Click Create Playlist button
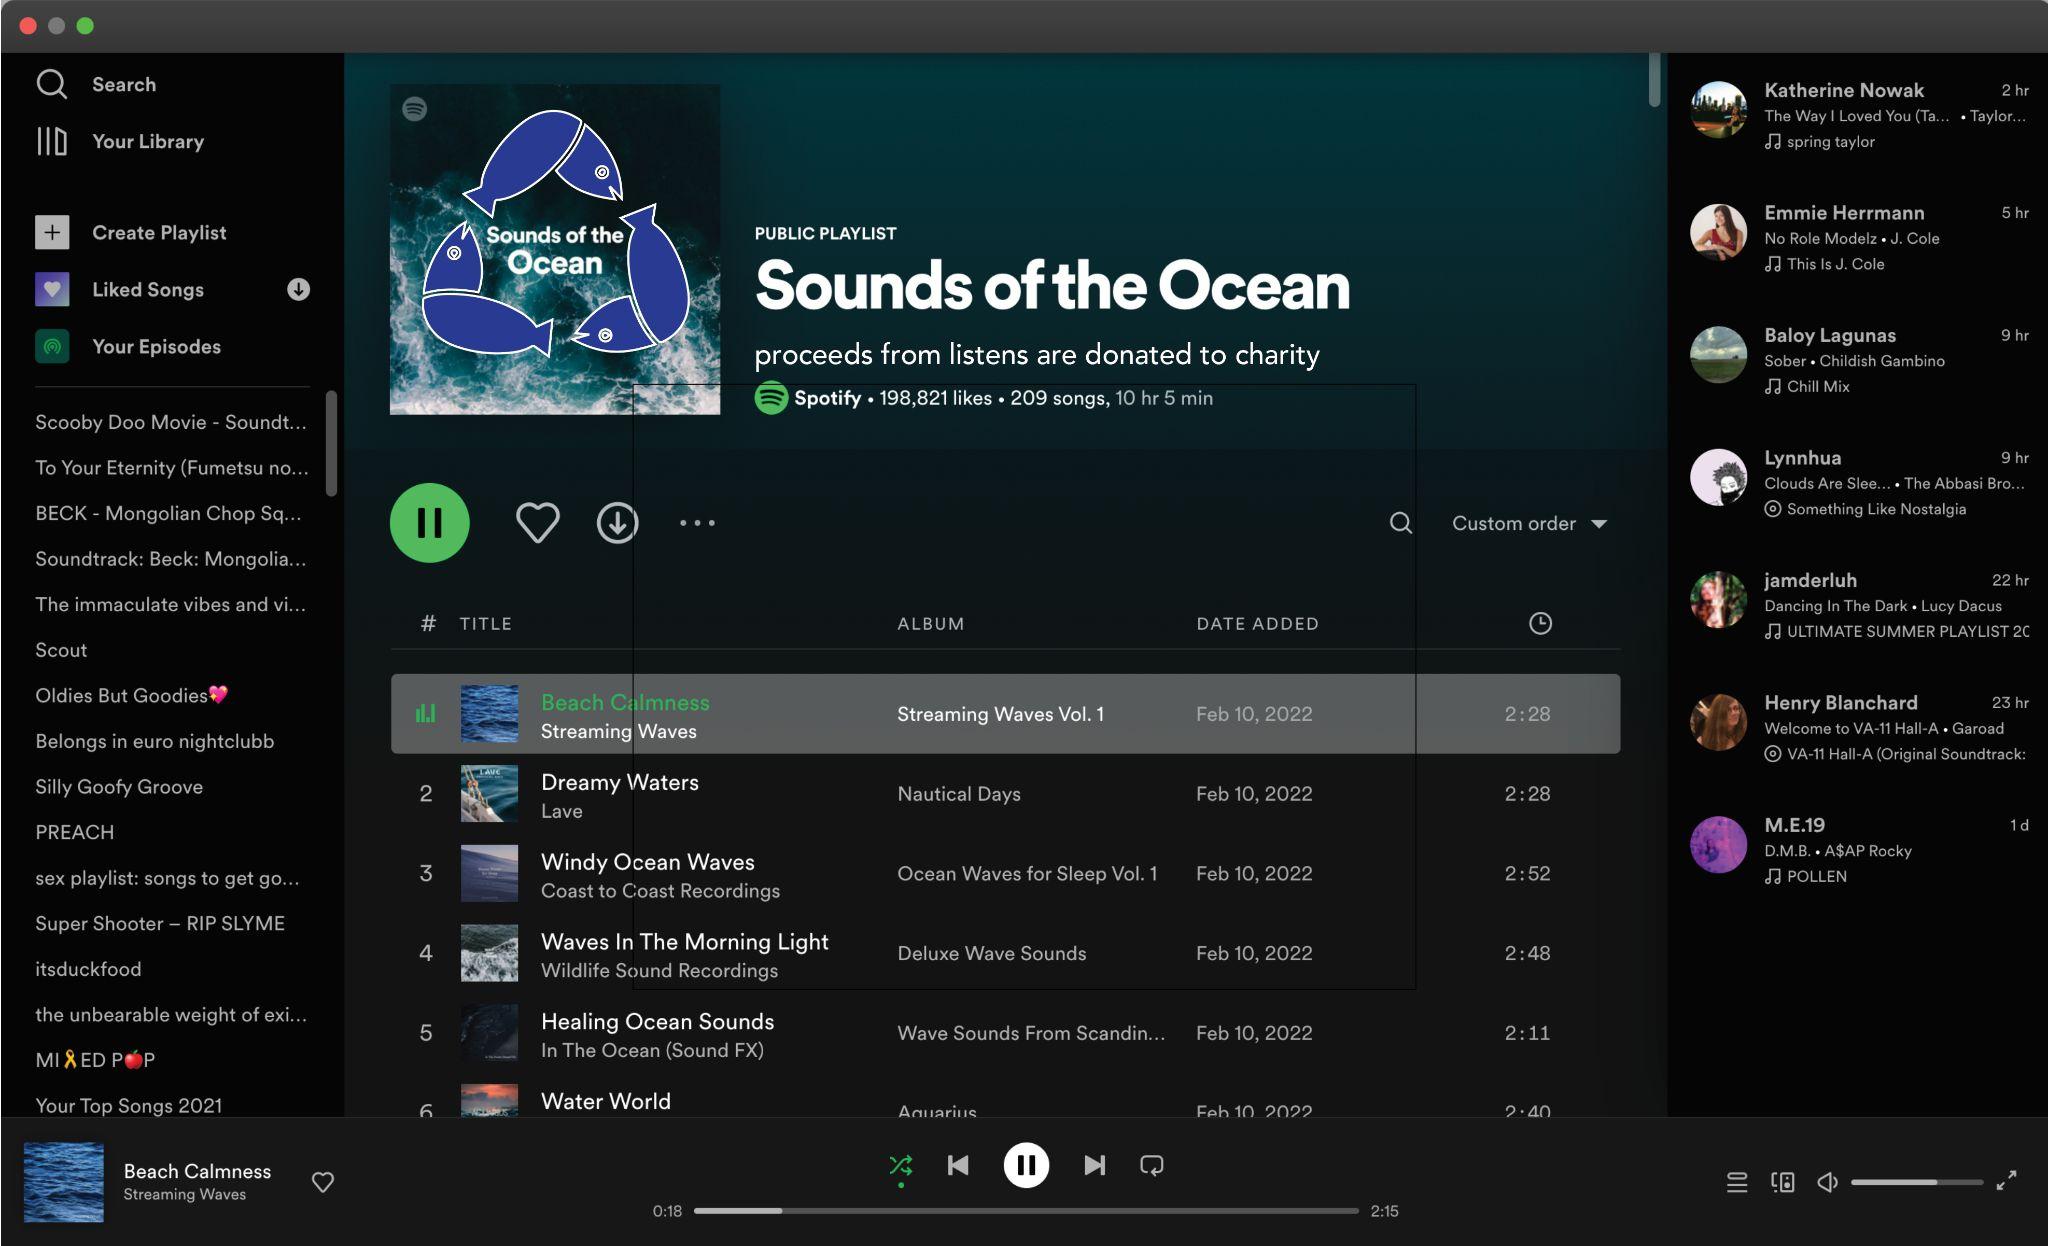The width and height of the screenshot is (2048, 1246). (x=158, y=232)
